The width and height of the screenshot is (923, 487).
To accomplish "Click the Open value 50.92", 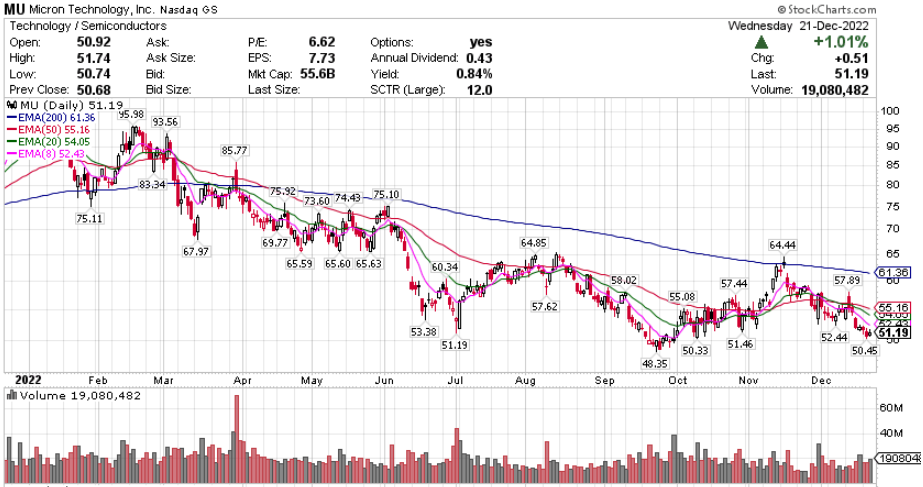I will point(94,42).
